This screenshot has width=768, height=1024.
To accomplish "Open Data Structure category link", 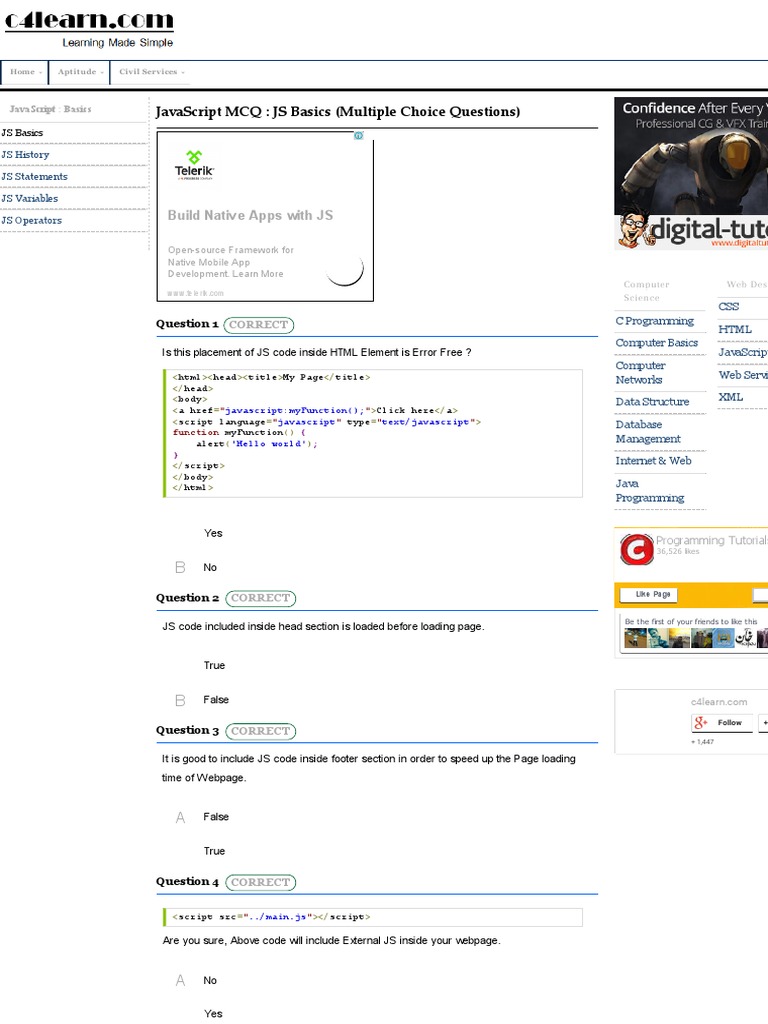I will click(652, 402).
